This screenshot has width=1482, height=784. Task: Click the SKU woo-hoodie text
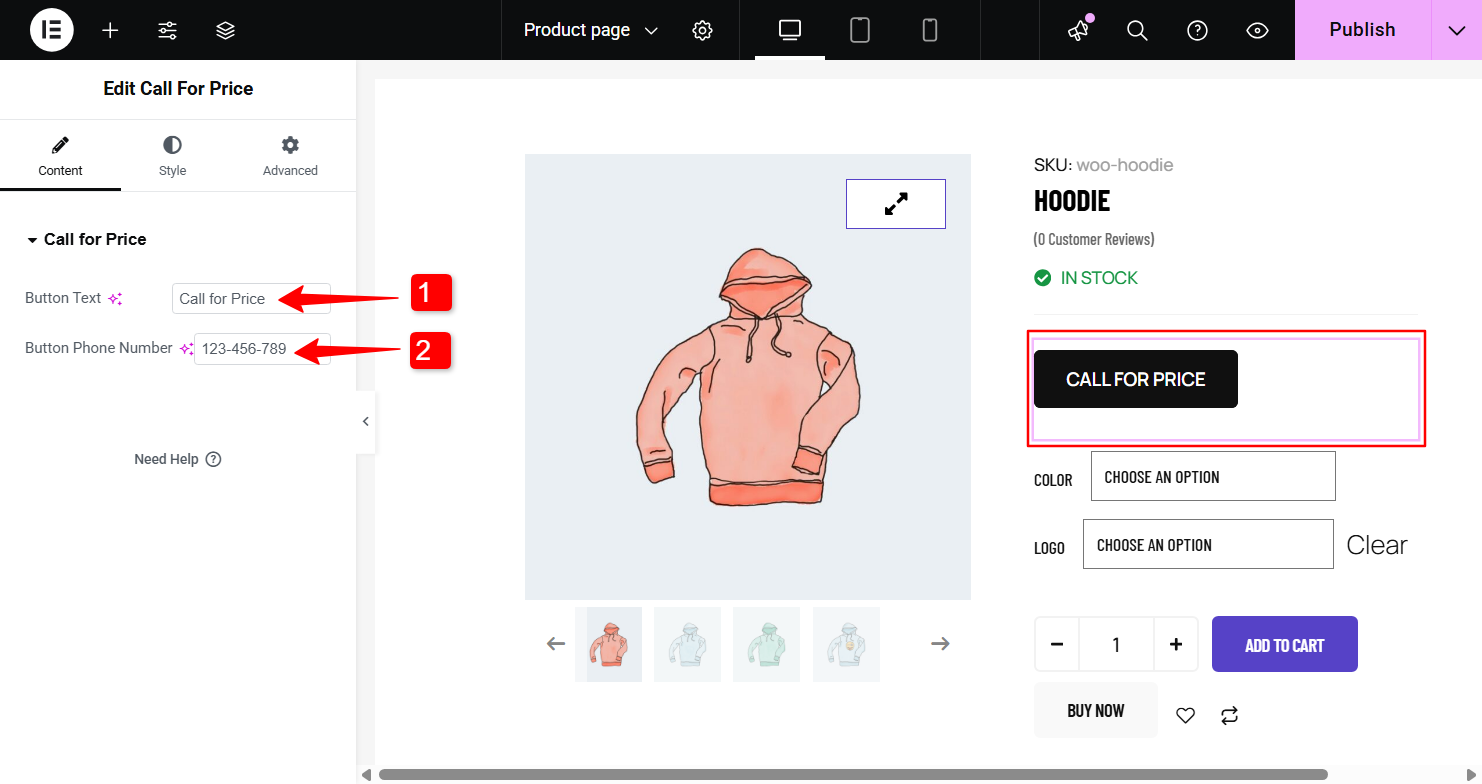coord(1104,165)
